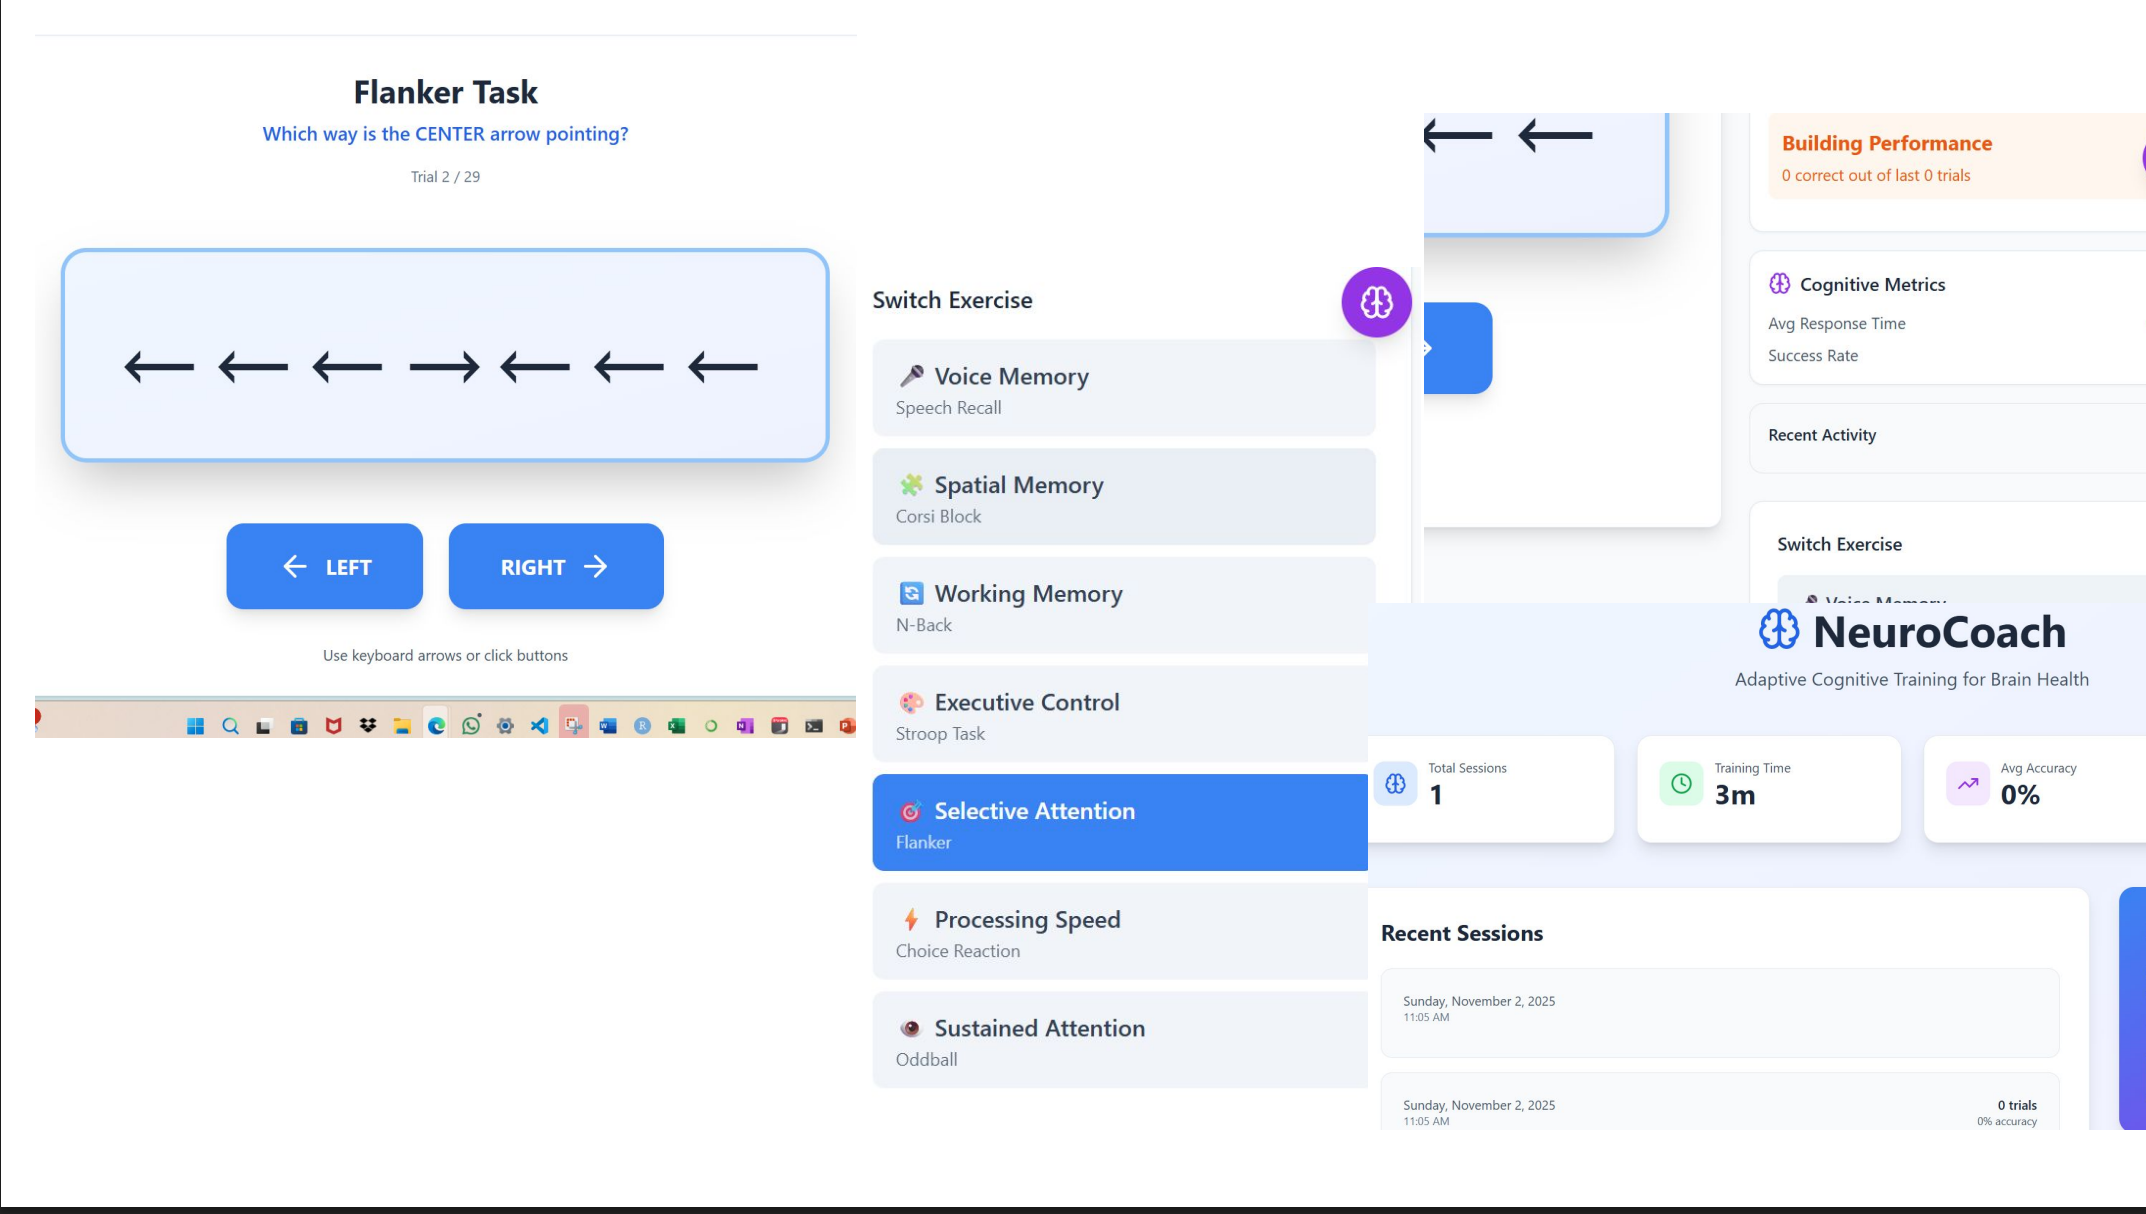Open Visual Studio Code from taskbar

click(x=539, y=726)
